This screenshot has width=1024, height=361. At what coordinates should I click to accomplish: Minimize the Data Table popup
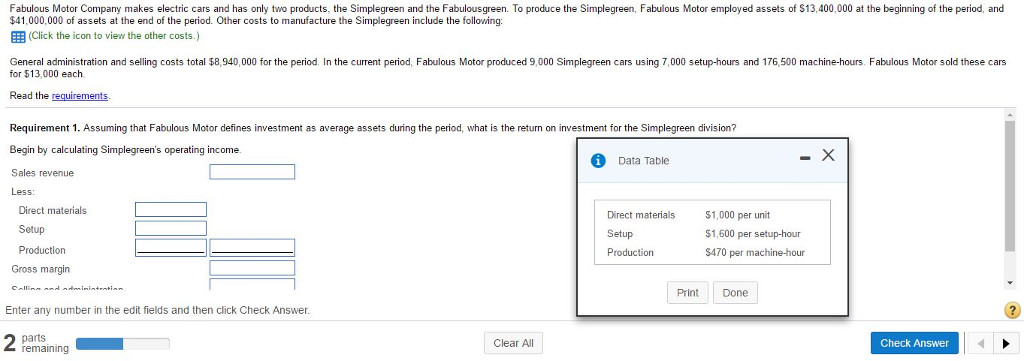point(805,157)
